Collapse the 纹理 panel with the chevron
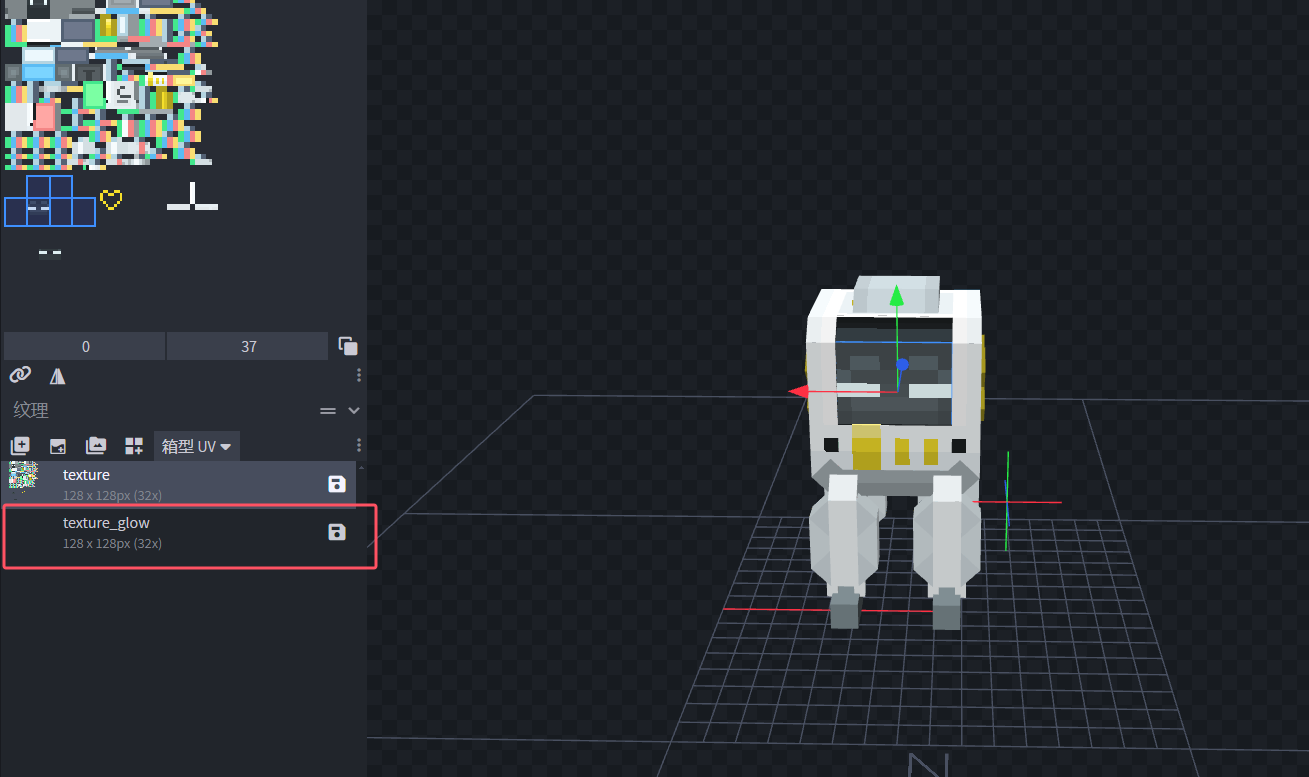 353,410
